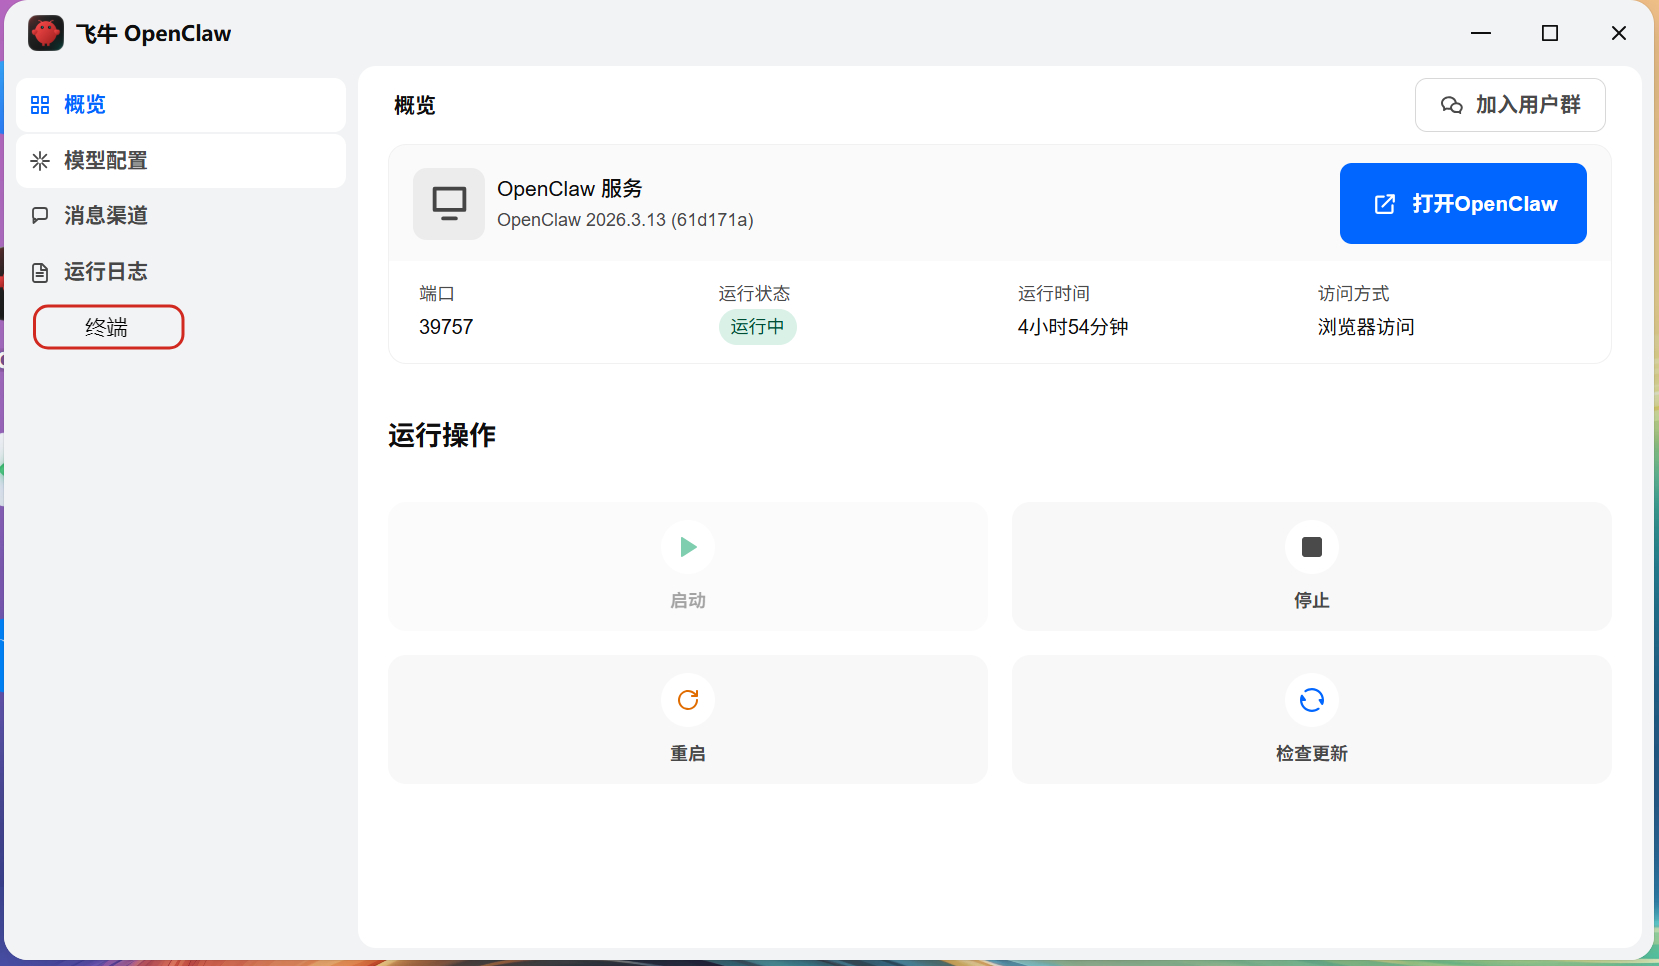This screenshot has width=1659, height=966.
Task: Click the 运行中 status badge
Action: [757, 327]
